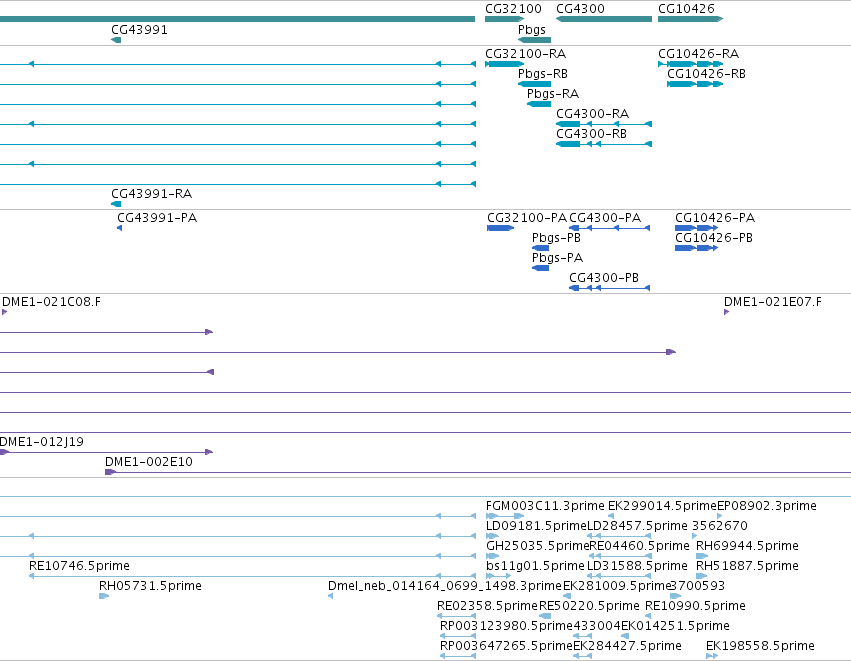
Task: Select EST RE10746.5prime
Action: coord(252,576)
